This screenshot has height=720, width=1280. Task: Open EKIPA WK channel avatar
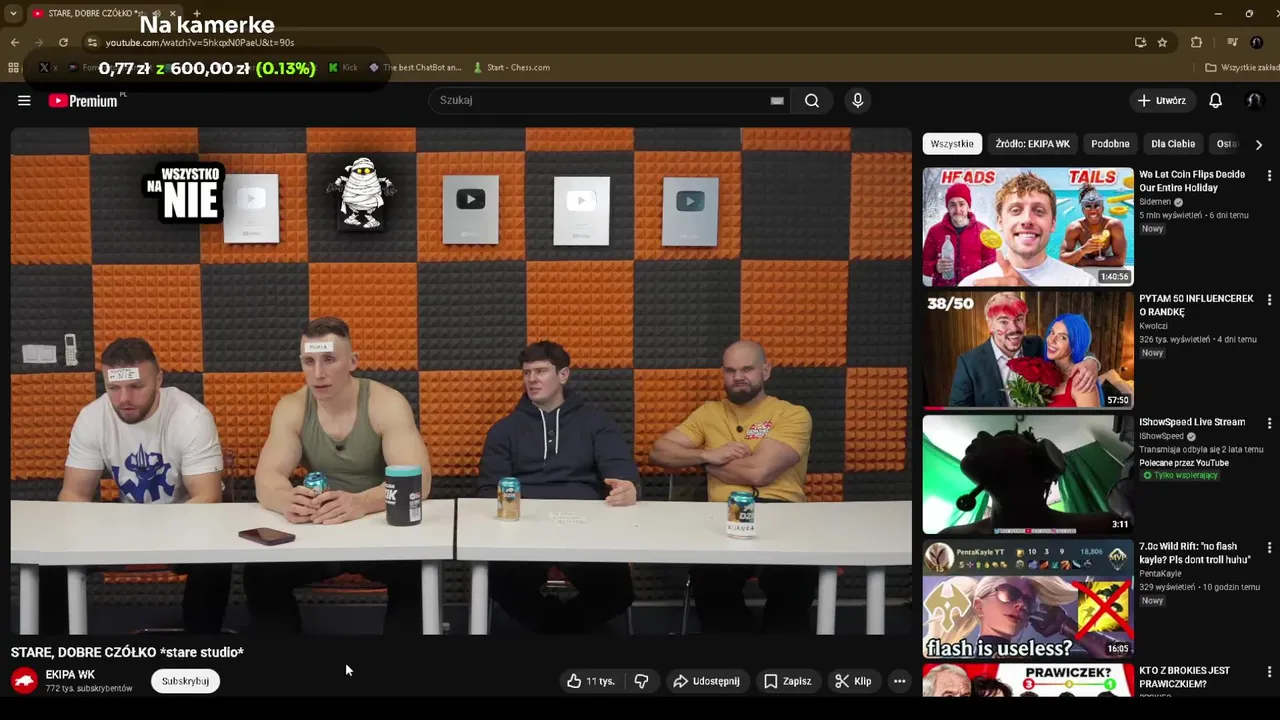click(x=24, y=681)
